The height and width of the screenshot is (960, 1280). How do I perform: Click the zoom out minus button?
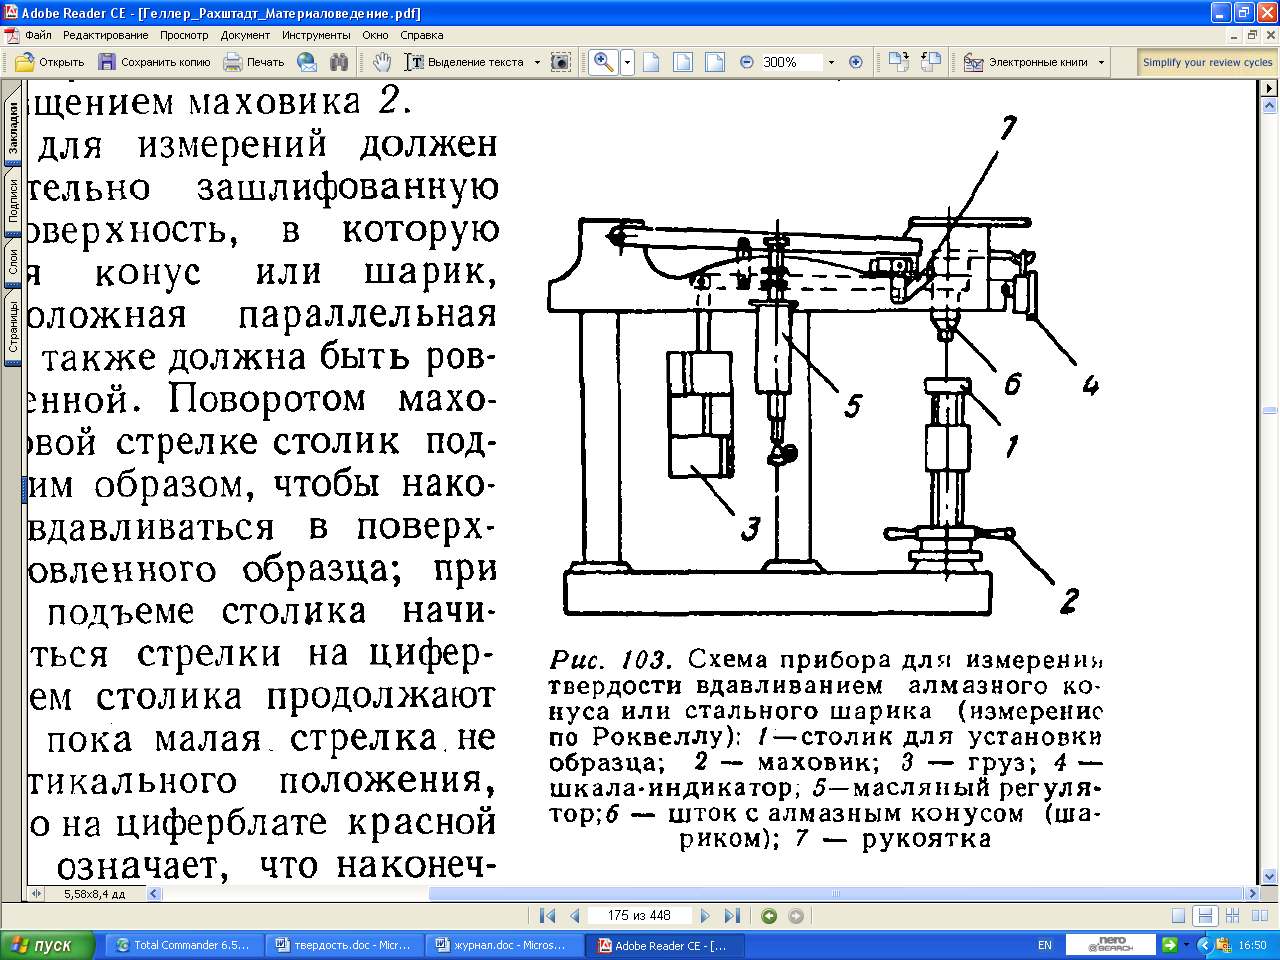tap(747, 62)
